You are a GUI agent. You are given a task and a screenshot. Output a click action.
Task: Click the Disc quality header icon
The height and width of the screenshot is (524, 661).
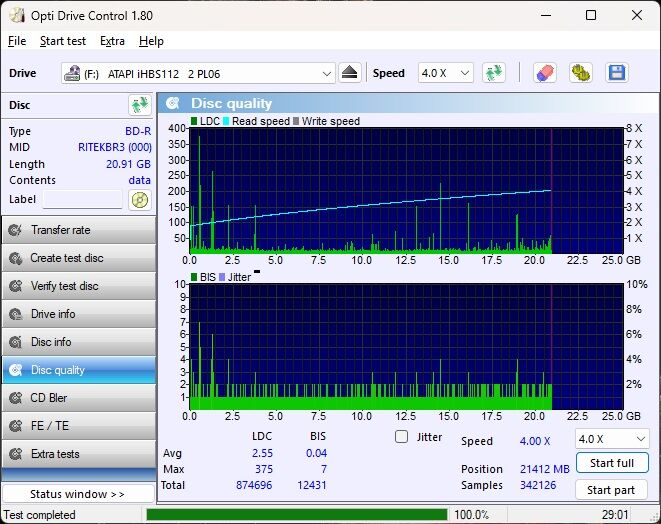(x=172, y=103)
